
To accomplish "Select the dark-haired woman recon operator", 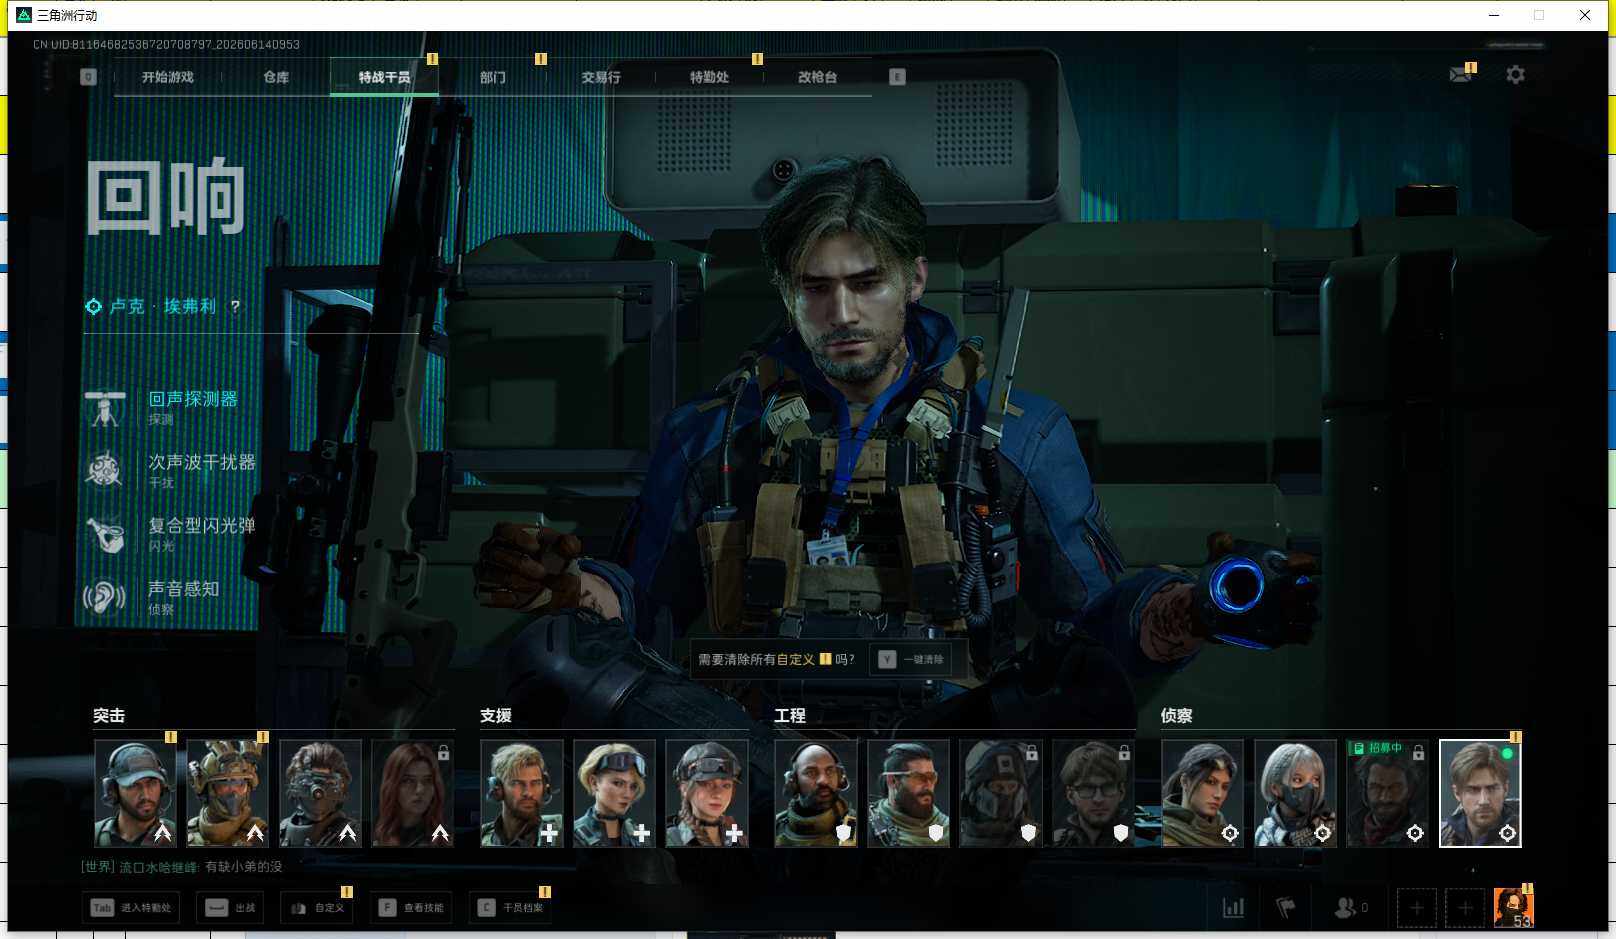I will tap(1203, 793).
